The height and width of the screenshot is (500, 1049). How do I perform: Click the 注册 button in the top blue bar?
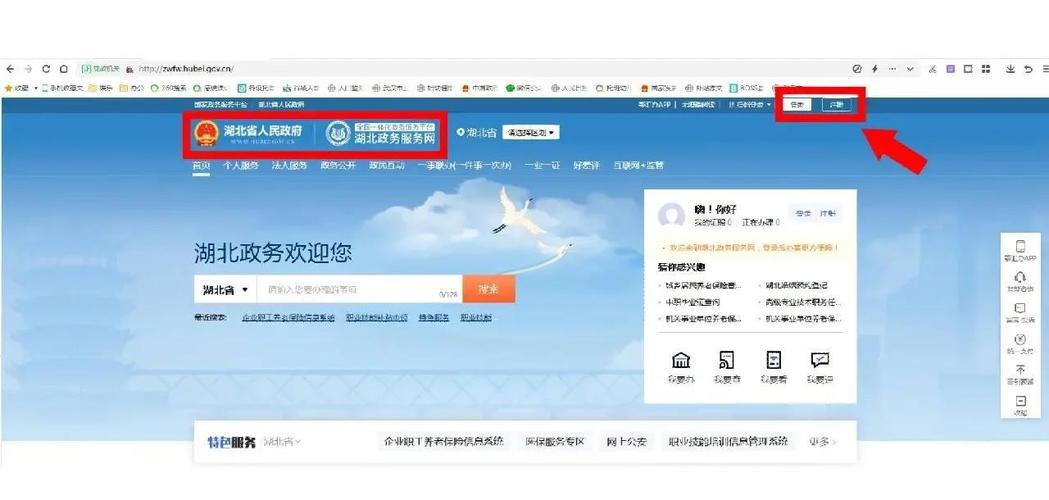pos(836,104)
